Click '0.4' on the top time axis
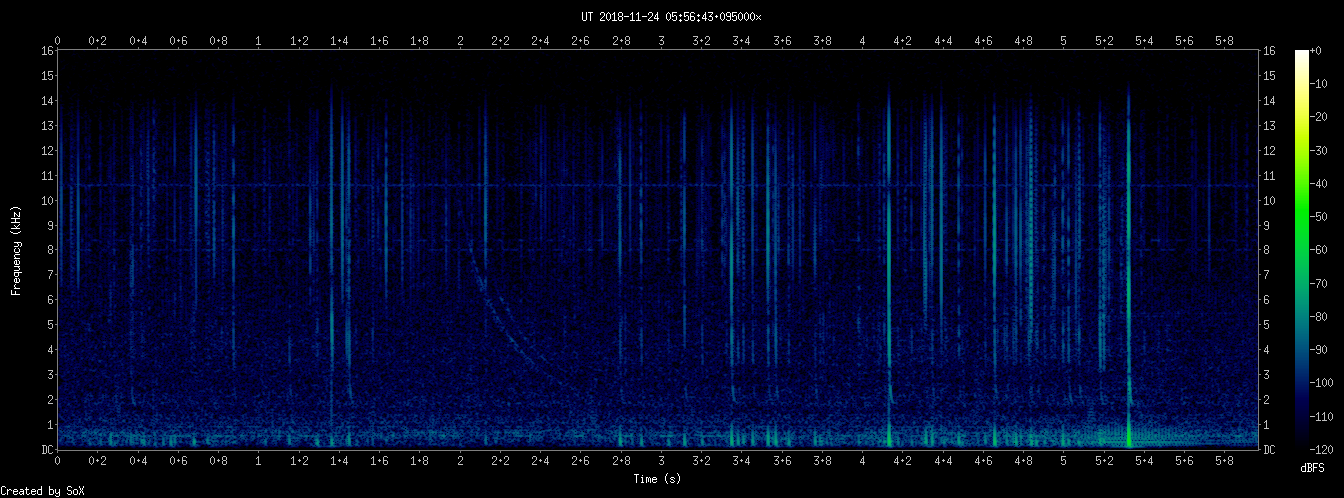 (138, 41)
